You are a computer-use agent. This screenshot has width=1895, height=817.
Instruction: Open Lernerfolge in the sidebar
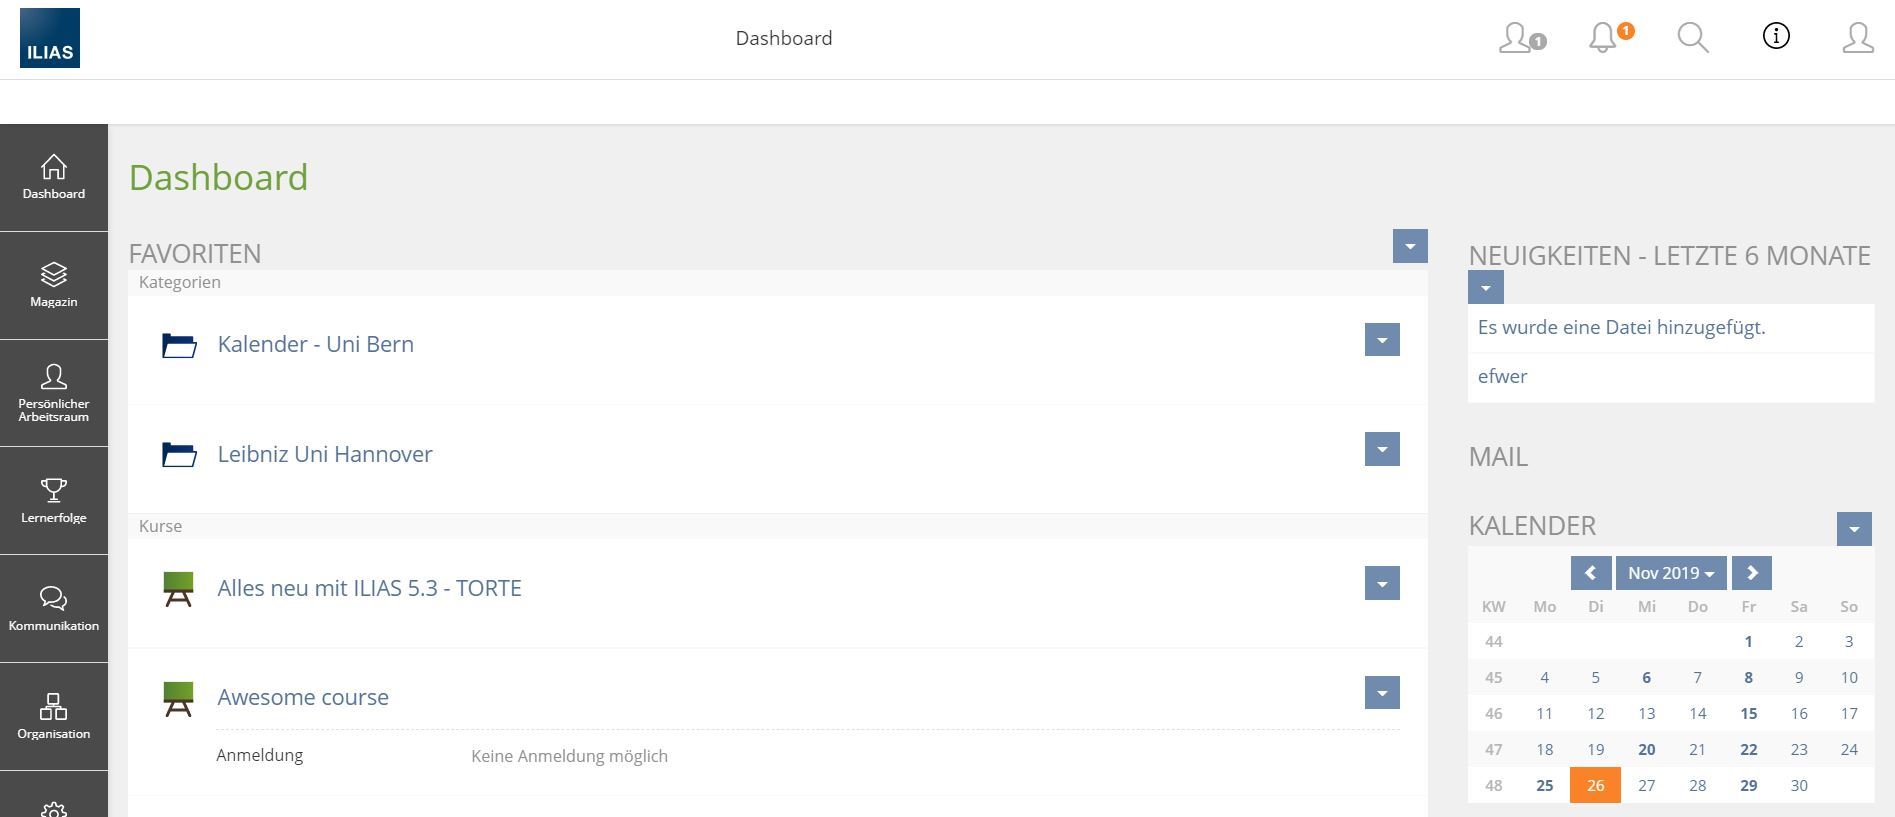click(x=54, y=500)
